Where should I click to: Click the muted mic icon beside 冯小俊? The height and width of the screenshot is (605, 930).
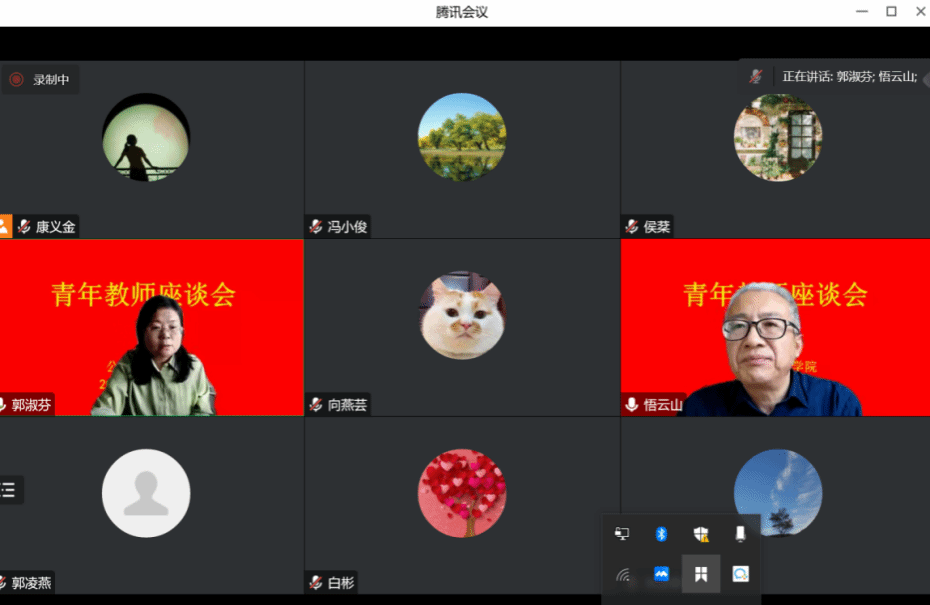316,227
